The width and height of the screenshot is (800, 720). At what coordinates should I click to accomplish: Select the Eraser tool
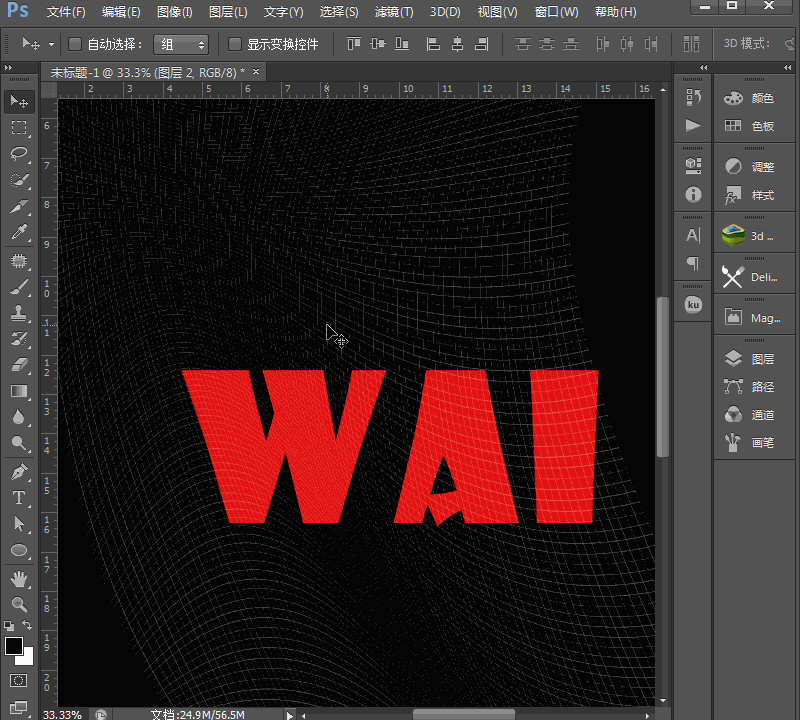coord(19,365)
